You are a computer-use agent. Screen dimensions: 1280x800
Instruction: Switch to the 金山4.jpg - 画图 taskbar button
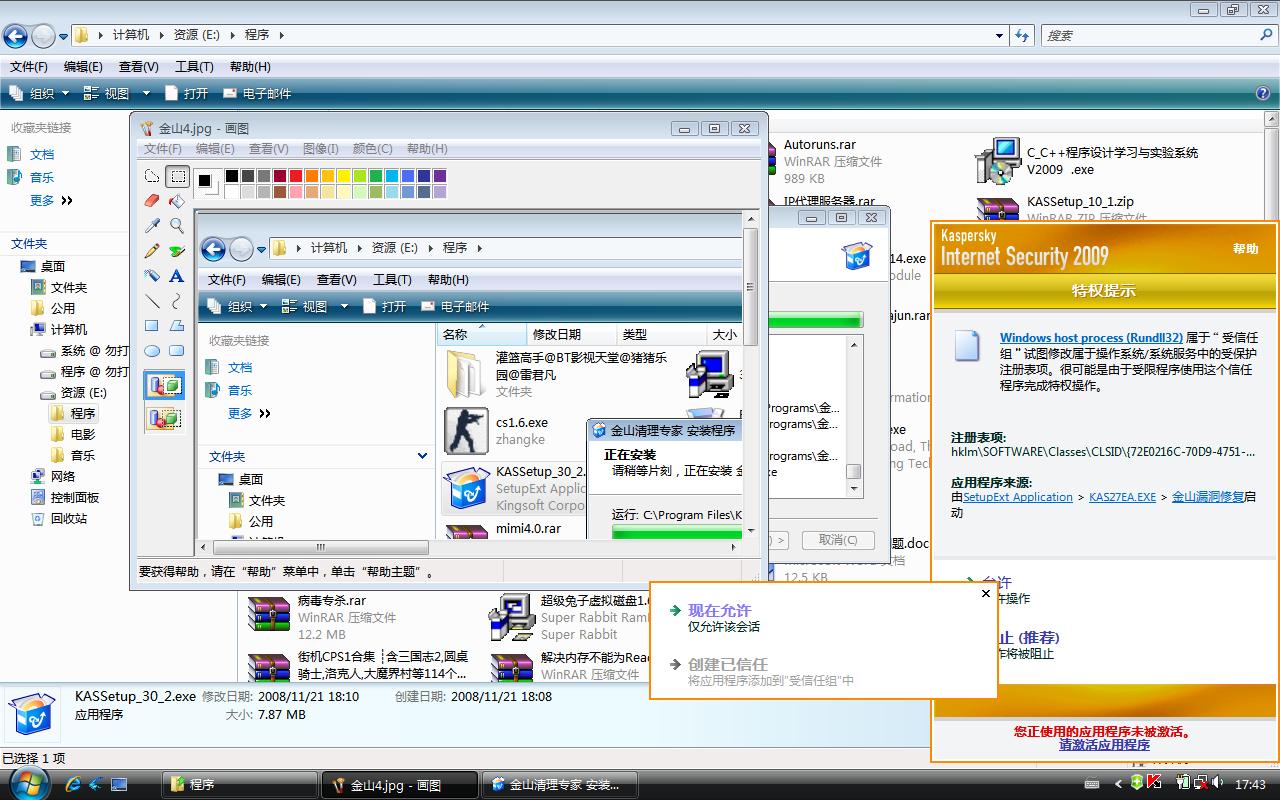401,785
